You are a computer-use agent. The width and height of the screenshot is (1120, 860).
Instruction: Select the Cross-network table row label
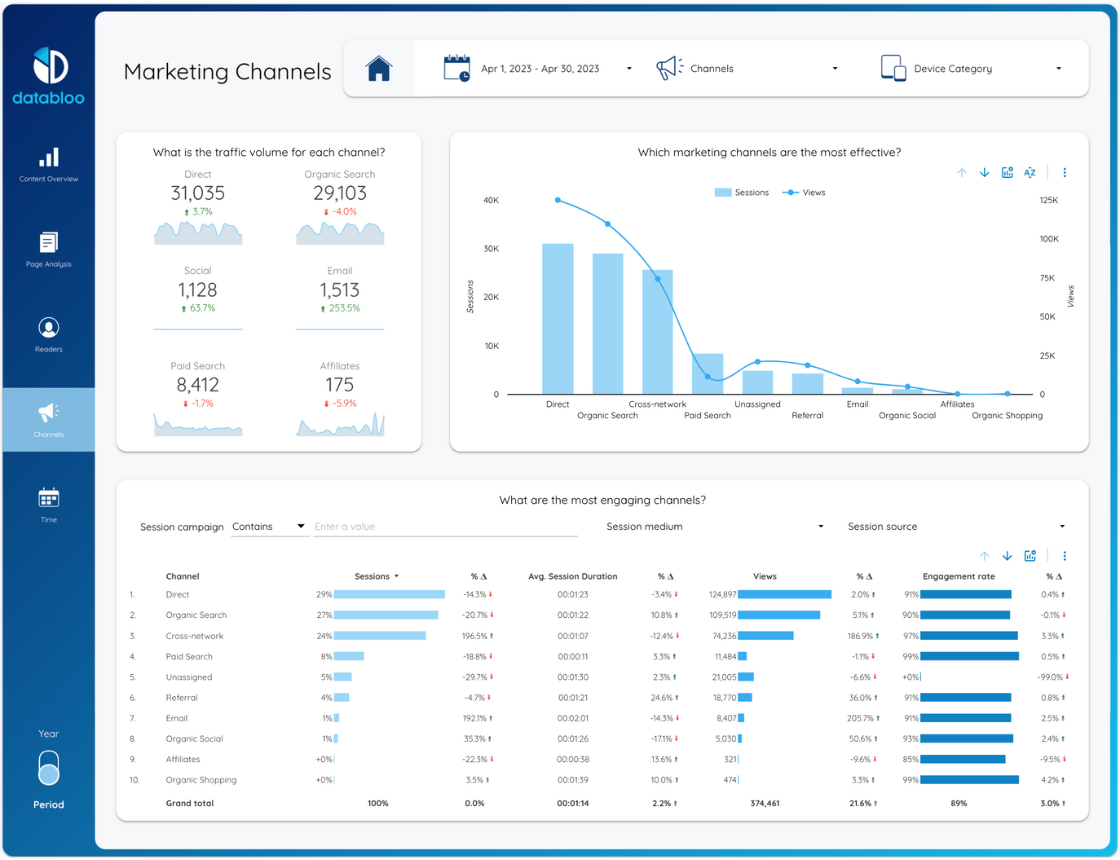[194, 636]
